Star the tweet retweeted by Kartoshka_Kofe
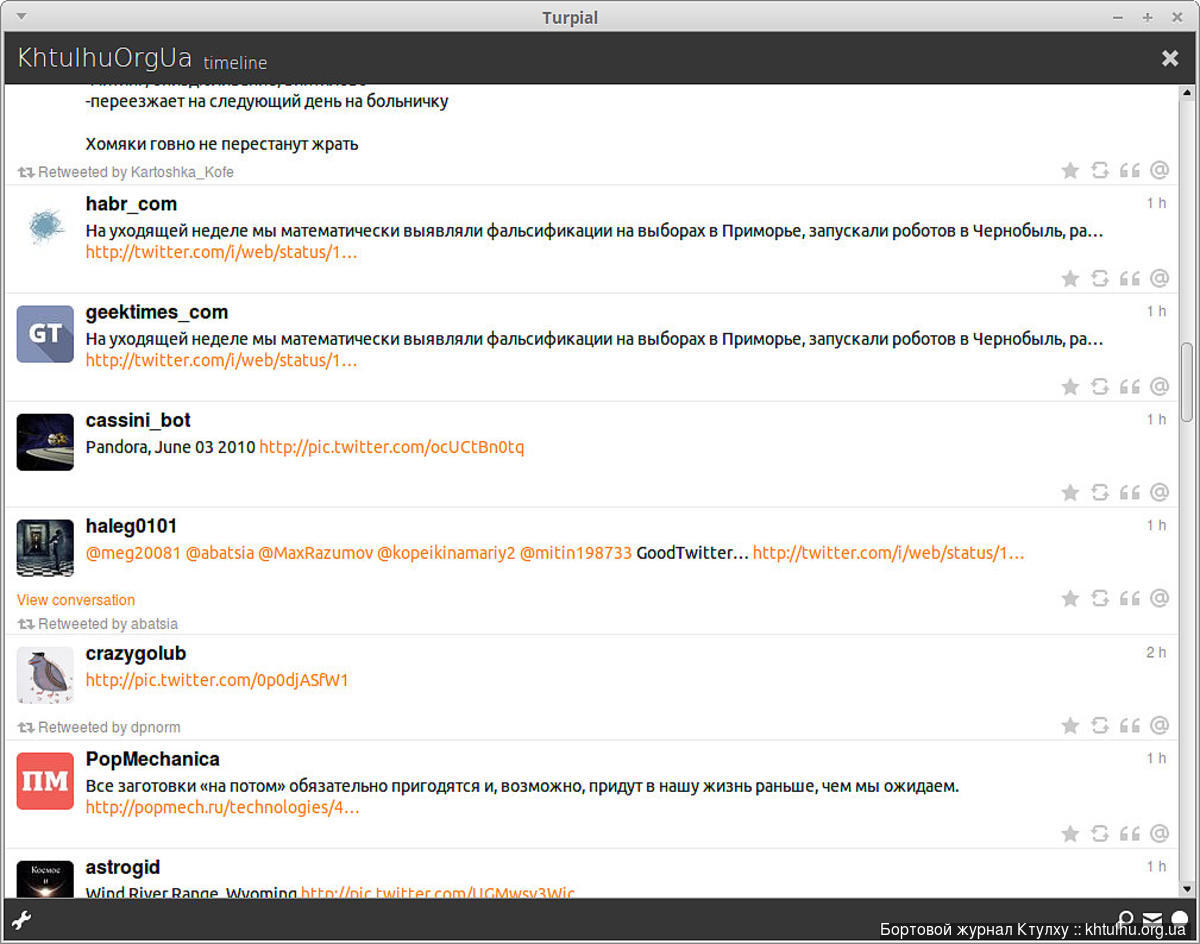 coord(1070,170)
